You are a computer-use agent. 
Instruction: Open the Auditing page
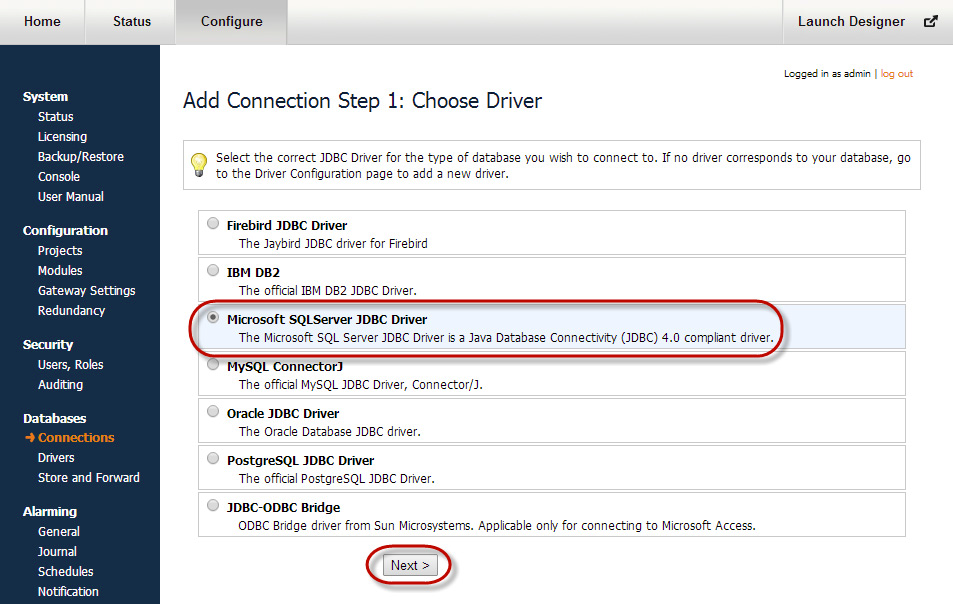pyautogui.click(x=60, y=385)
